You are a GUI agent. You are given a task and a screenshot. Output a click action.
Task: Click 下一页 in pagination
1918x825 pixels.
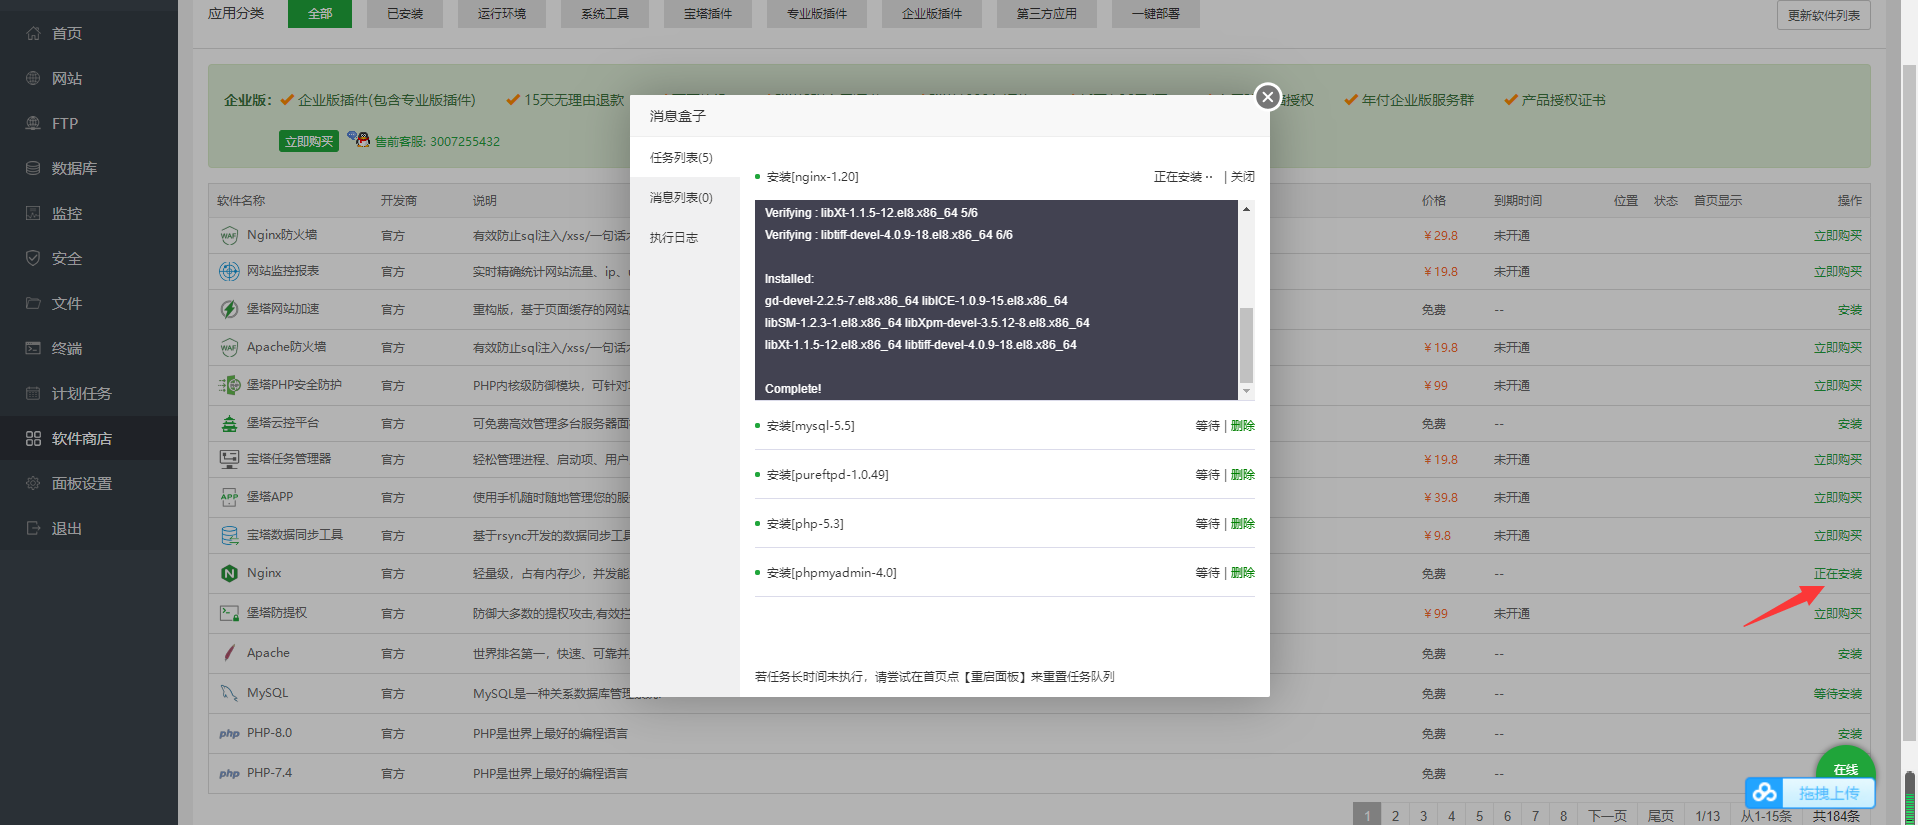click(1608, 815)
